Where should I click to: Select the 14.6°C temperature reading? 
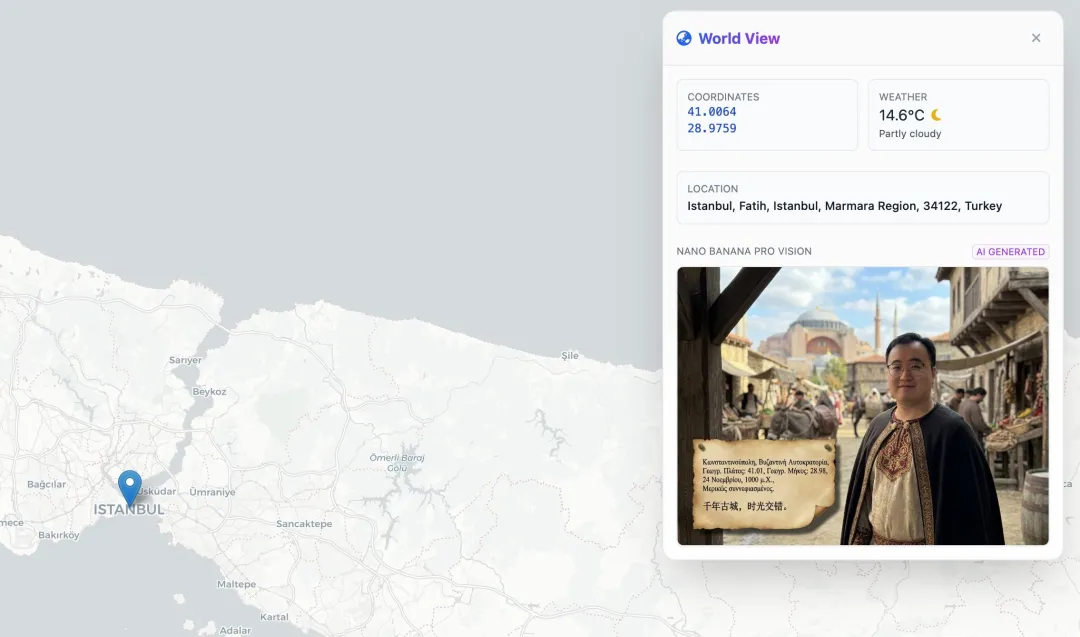(x=901, y=115)
